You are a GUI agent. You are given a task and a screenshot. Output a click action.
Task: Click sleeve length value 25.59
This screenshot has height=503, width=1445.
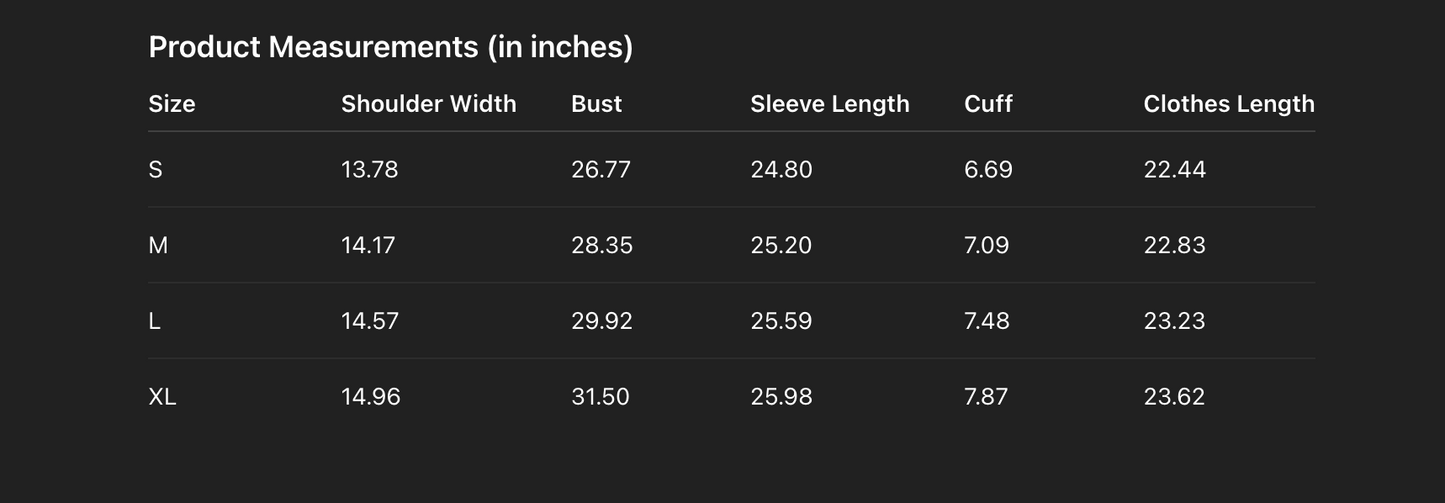[781, 321]
